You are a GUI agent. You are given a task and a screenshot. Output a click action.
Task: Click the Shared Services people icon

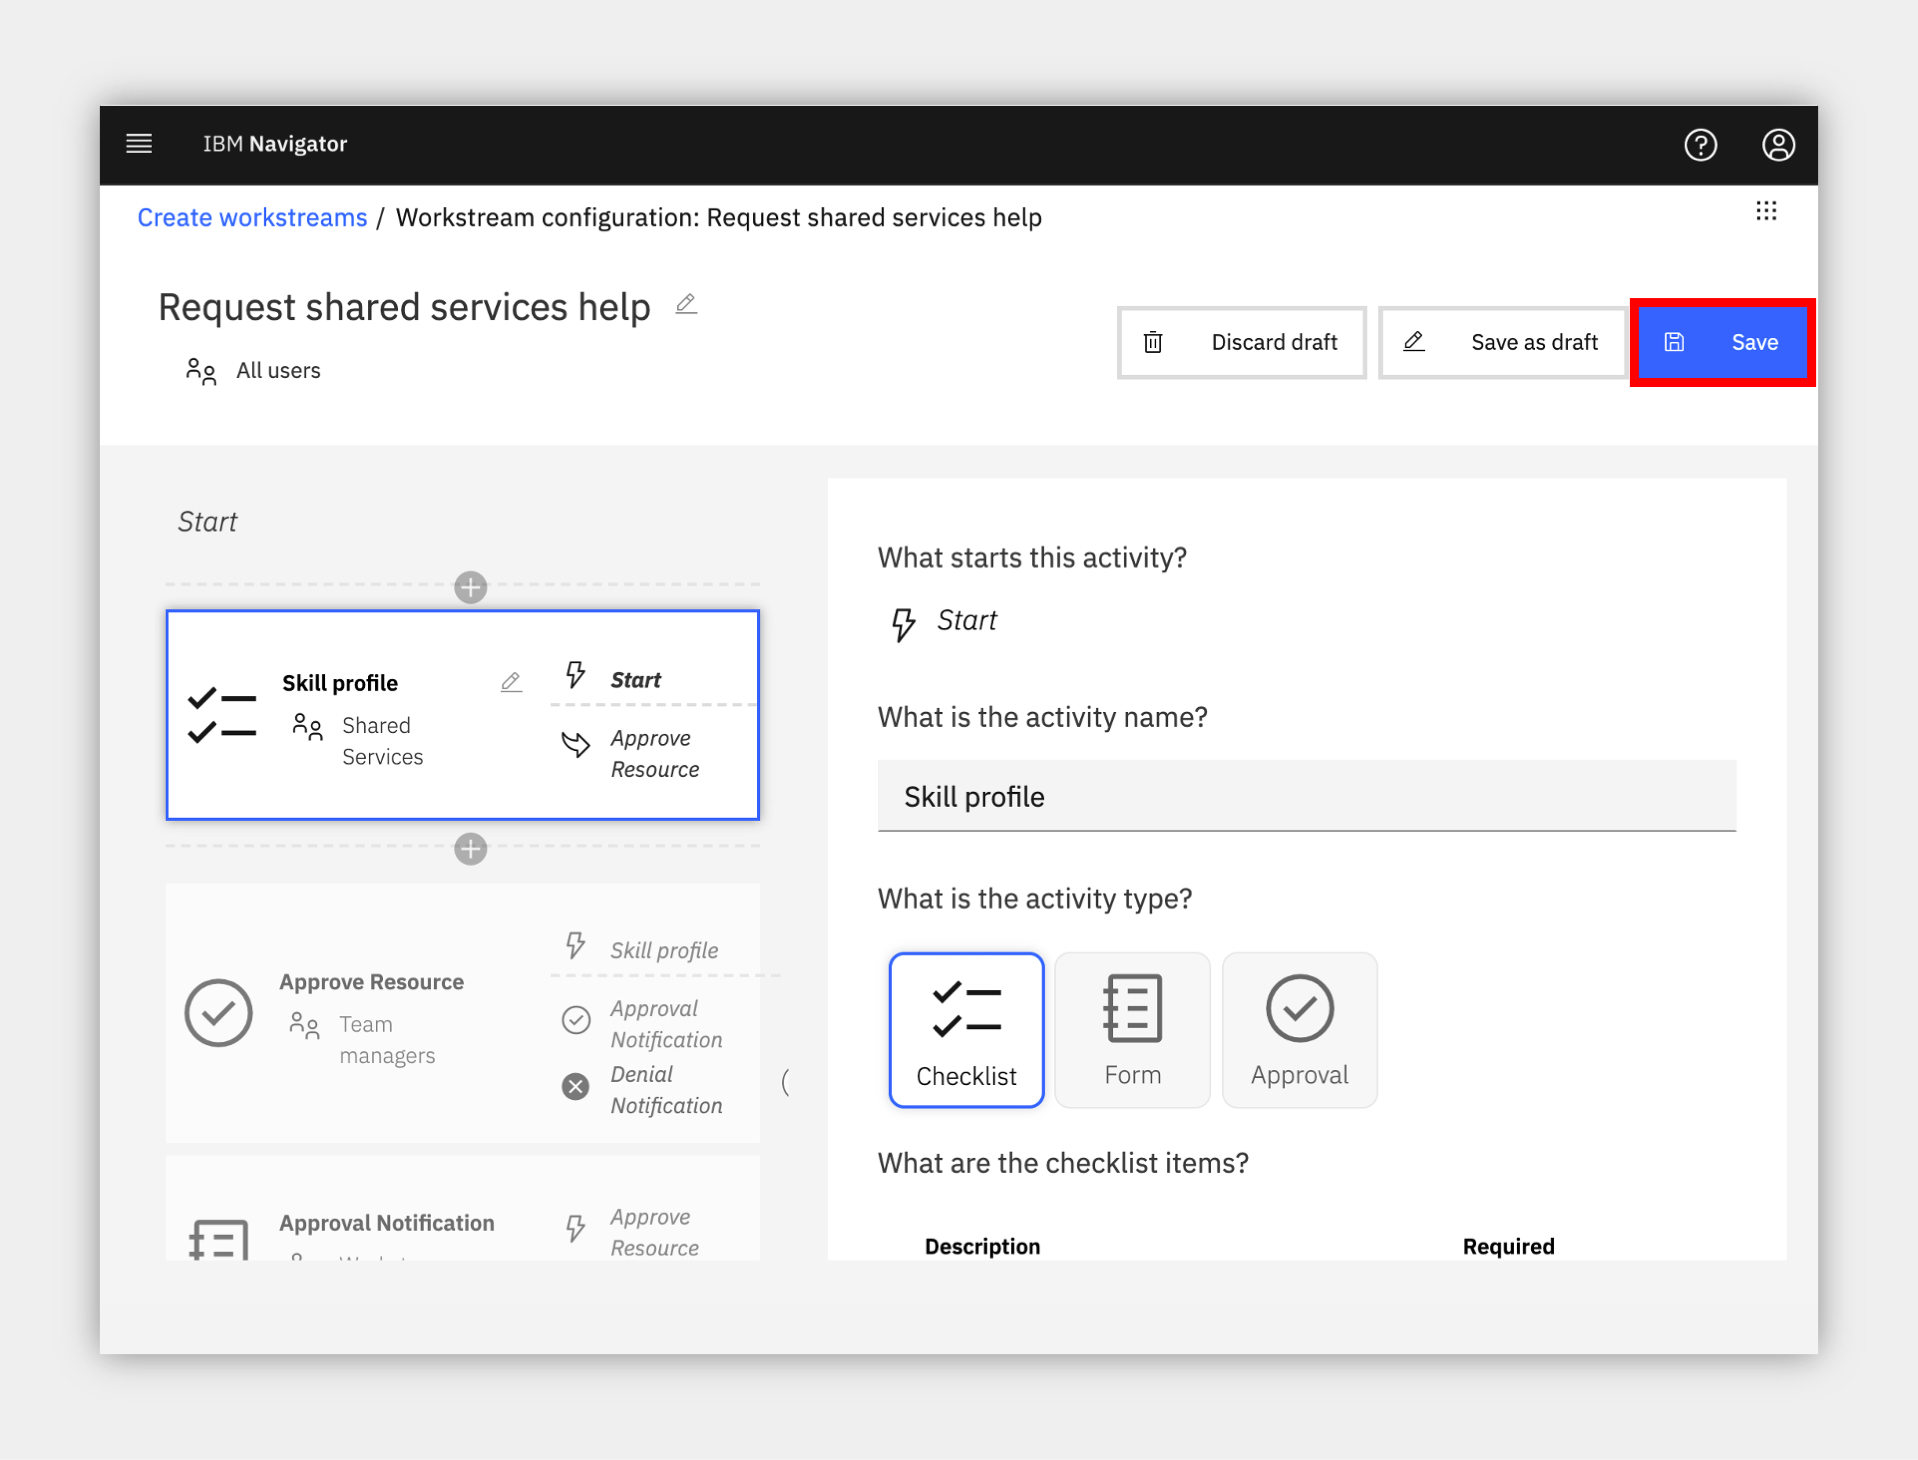pyautogui.click(x=307, y=726)
